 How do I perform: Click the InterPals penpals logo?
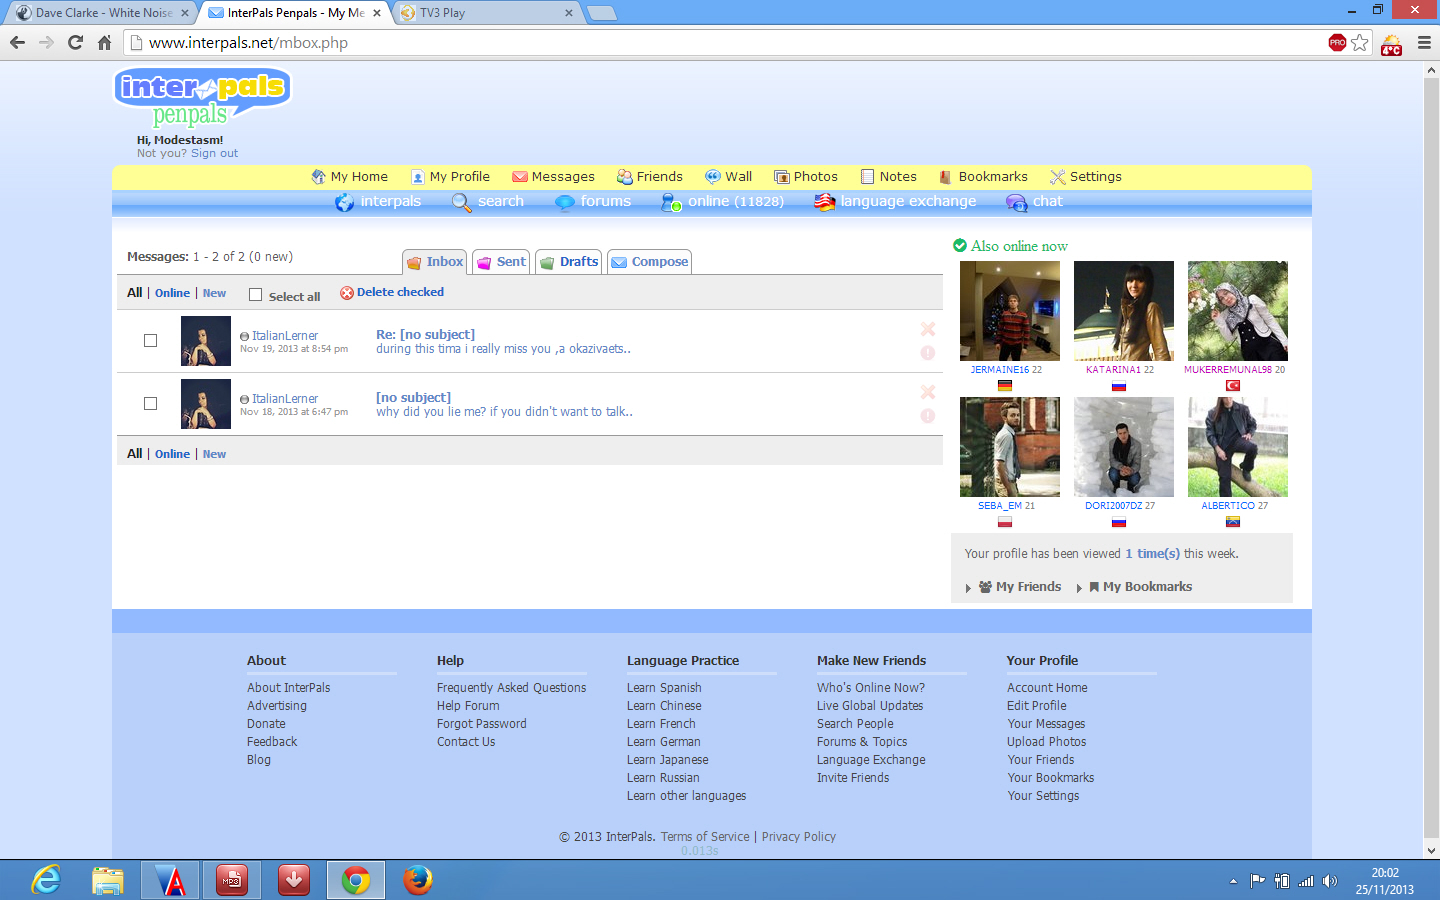pyautogui.click(x=202, y=97)
